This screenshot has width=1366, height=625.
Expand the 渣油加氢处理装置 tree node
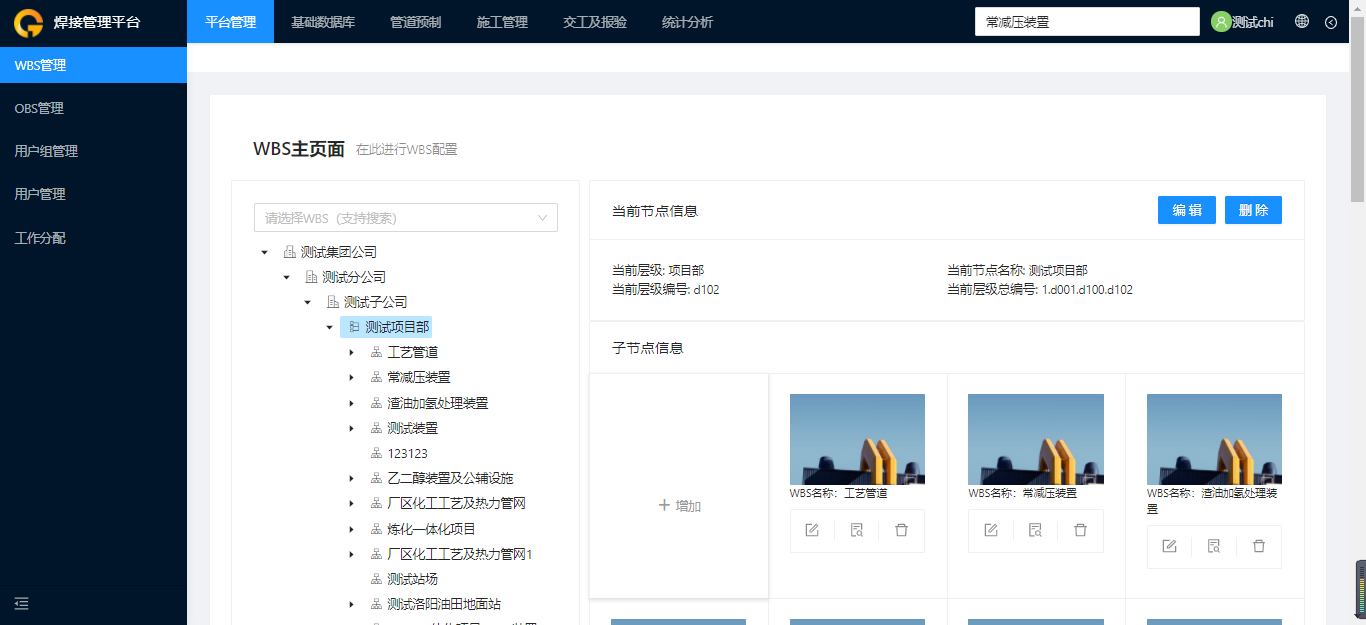(351, 403)
